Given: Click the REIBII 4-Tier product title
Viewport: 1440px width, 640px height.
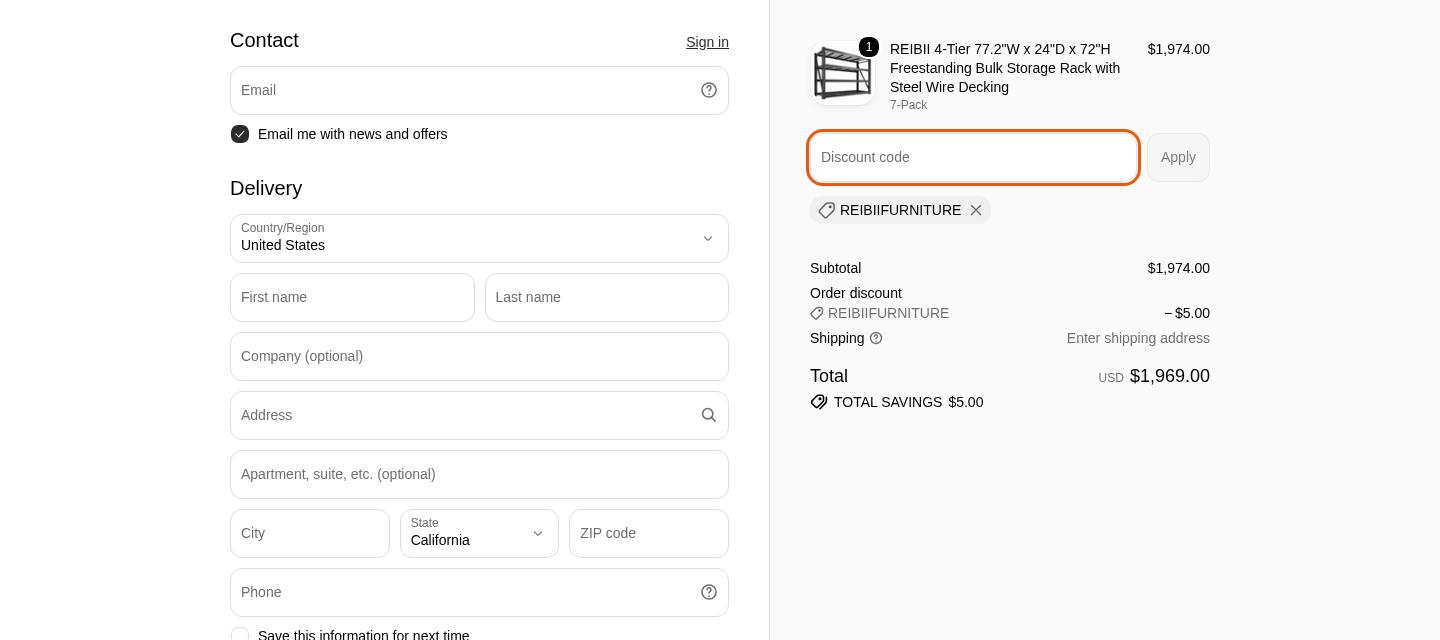Looking at the screenshot, I should click(x=1005, y=68).
